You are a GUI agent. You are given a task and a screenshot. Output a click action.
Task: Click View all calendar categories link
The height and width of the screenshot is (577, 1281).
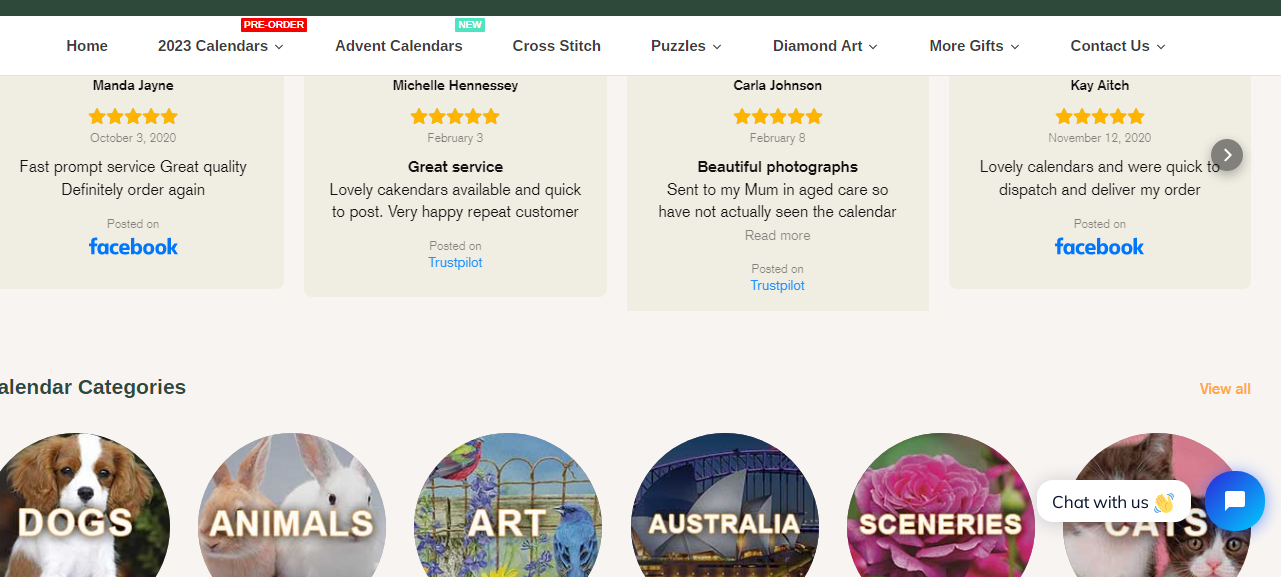1225,389
